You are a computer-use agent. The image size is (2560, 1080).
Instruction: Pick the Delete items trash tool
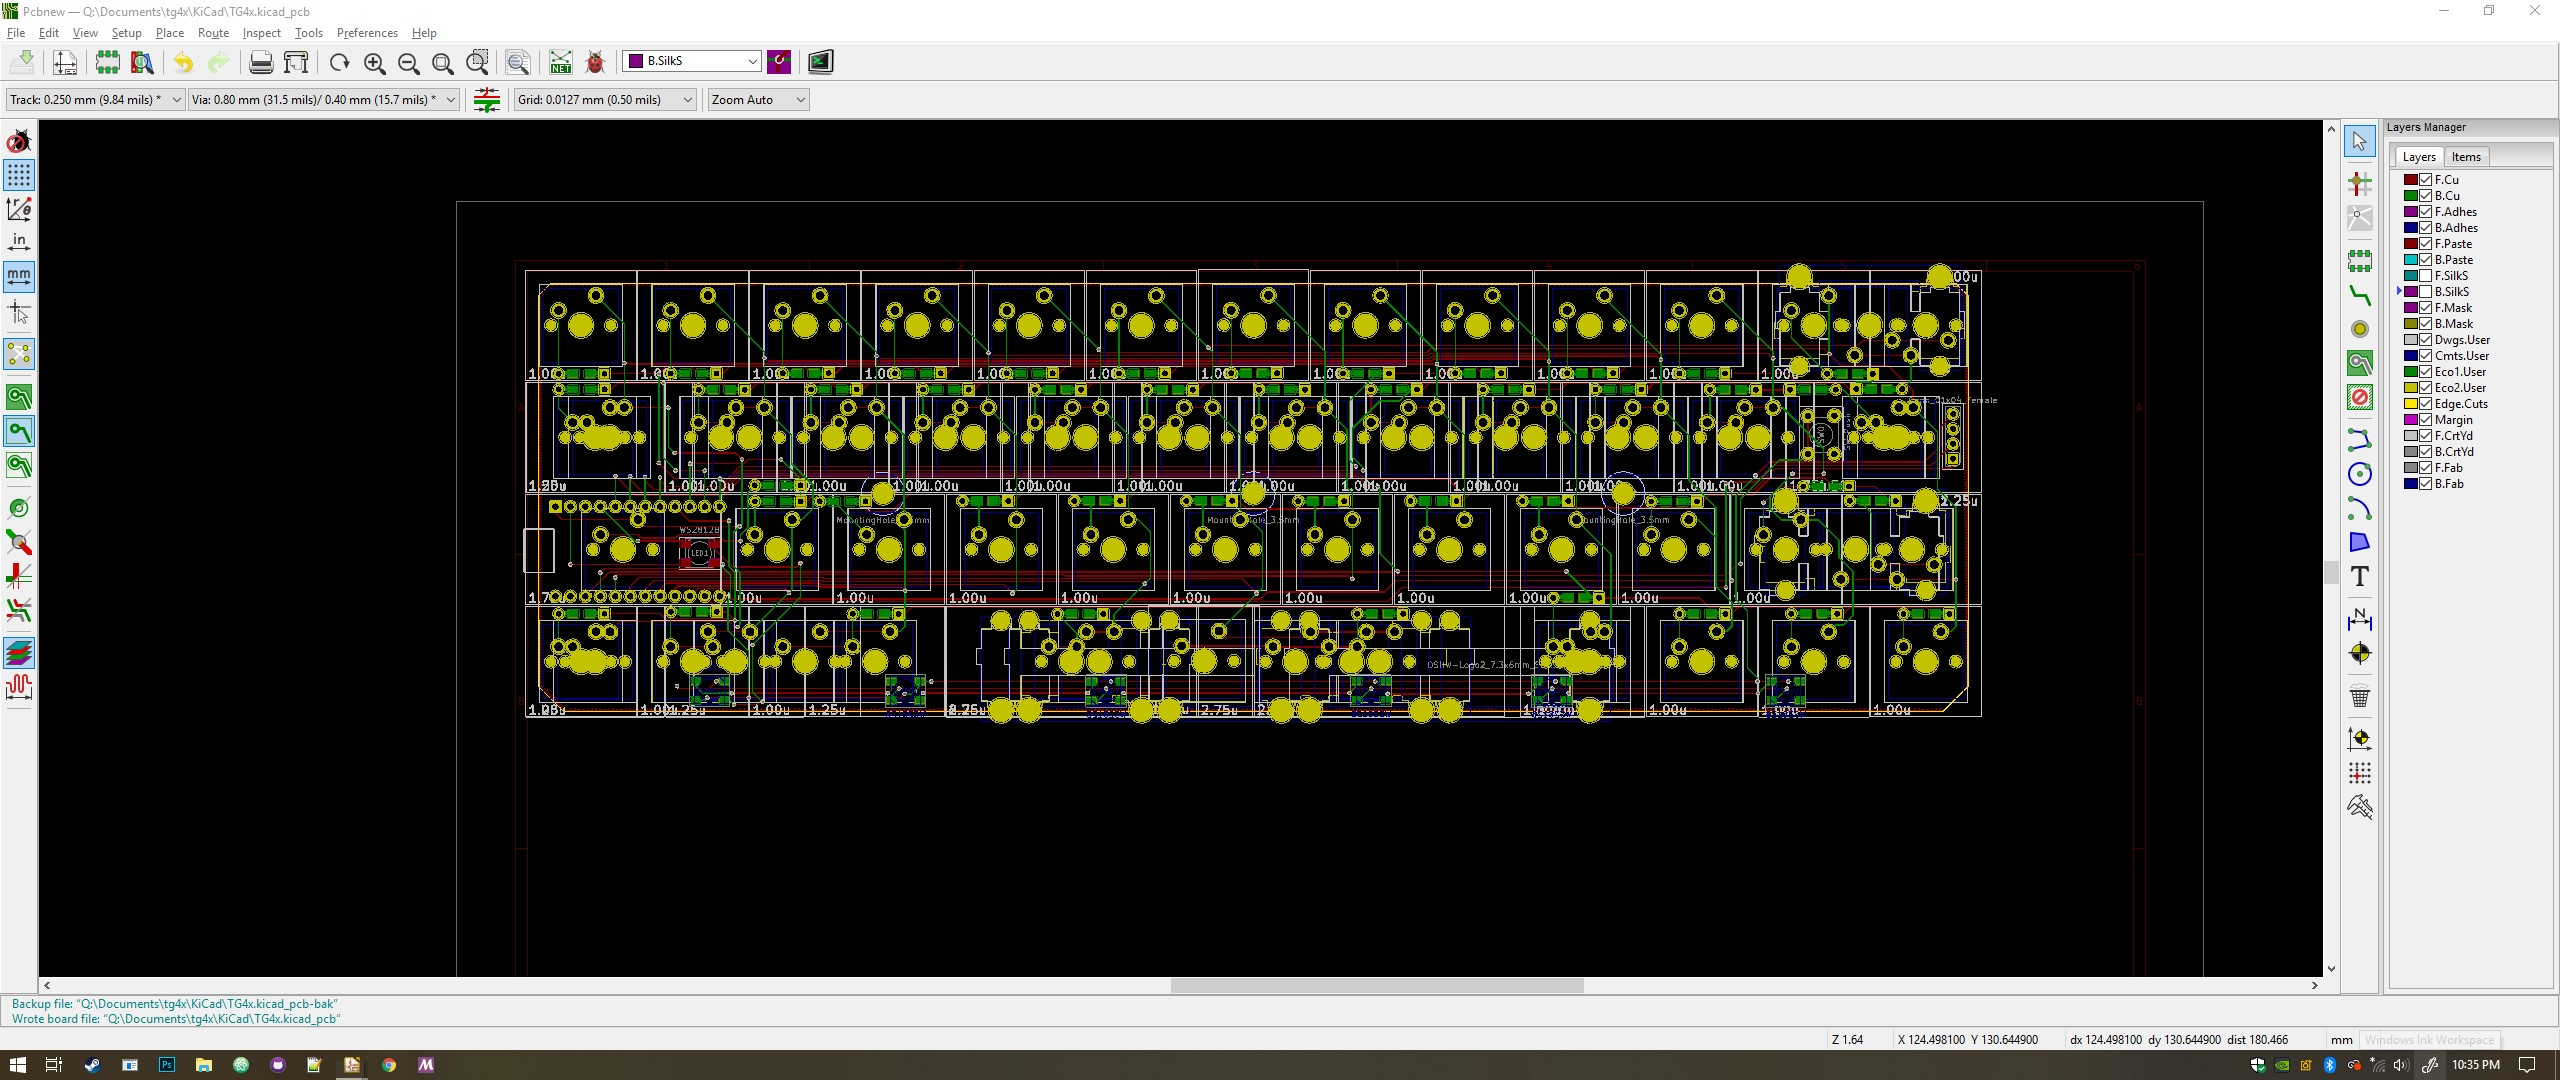2359,697
